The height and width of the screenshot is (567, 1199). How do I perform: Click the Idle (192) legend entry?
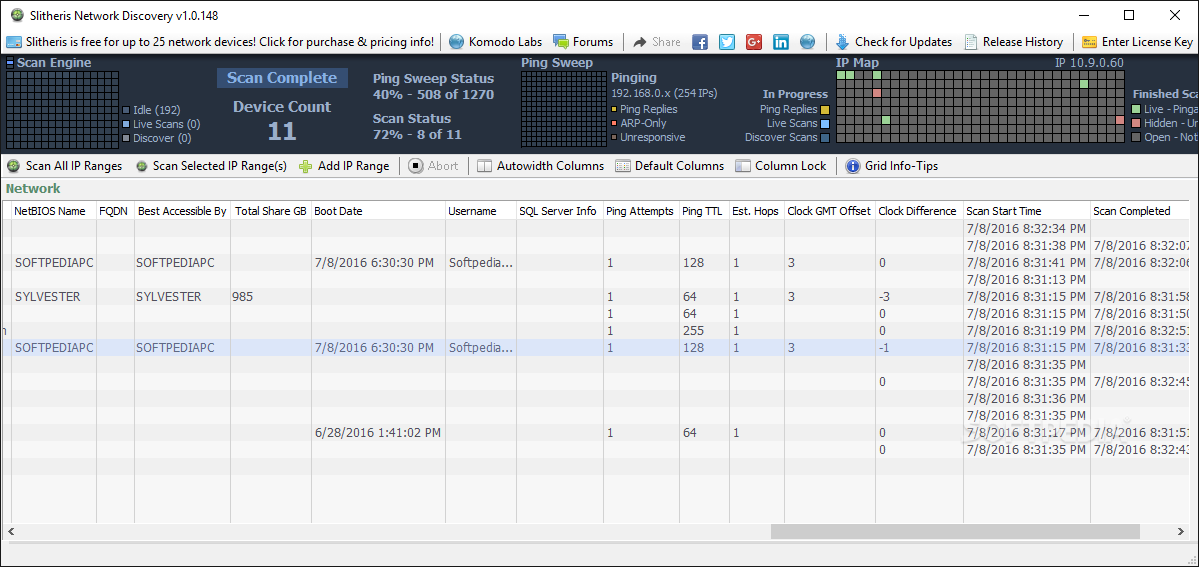coord(151,110)
